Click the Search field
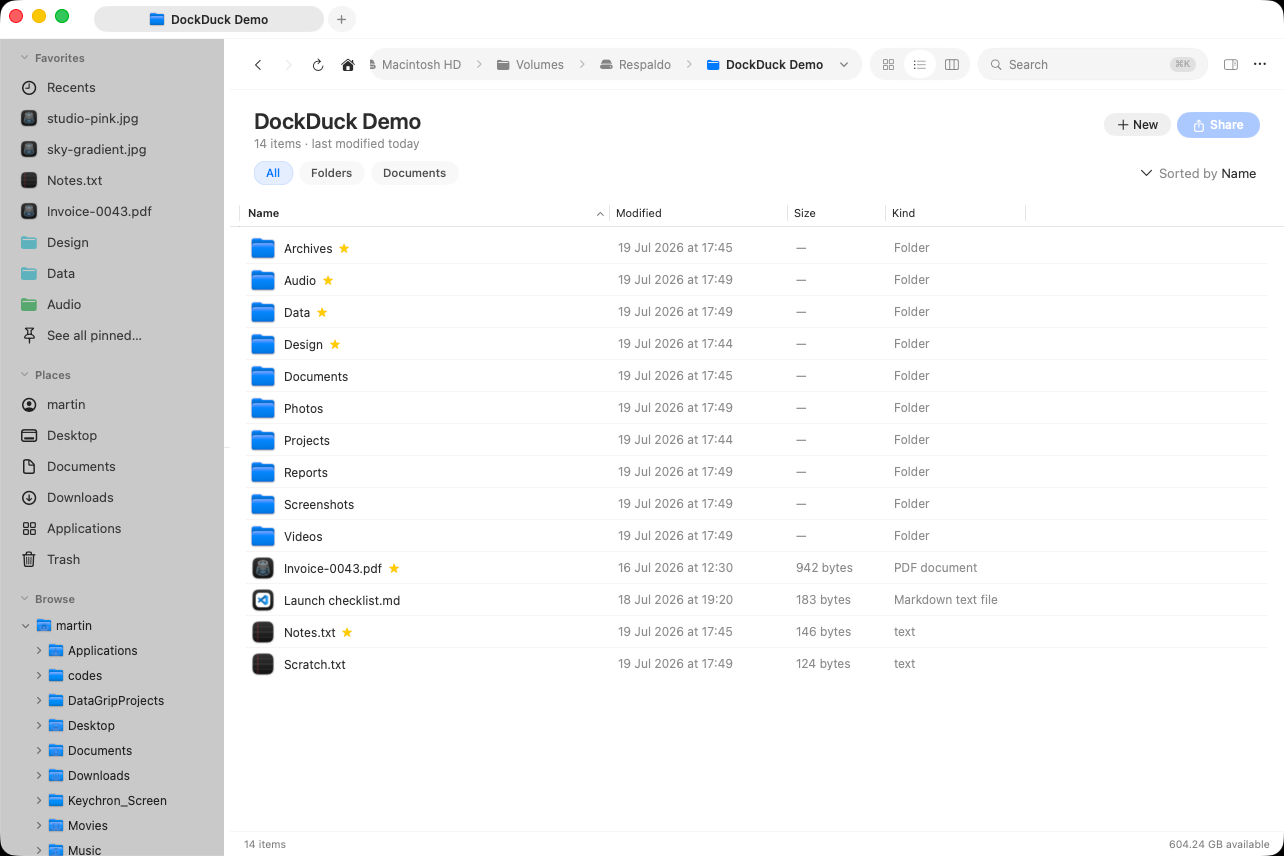 (x=1092, y=65)
